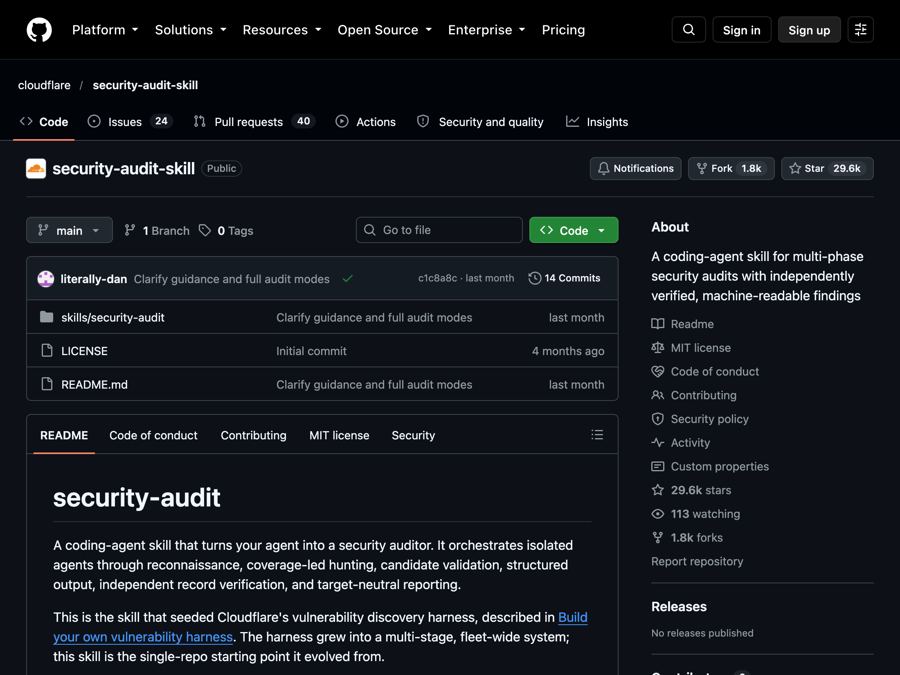Show the Contributing file tab

tap(253, 435)
